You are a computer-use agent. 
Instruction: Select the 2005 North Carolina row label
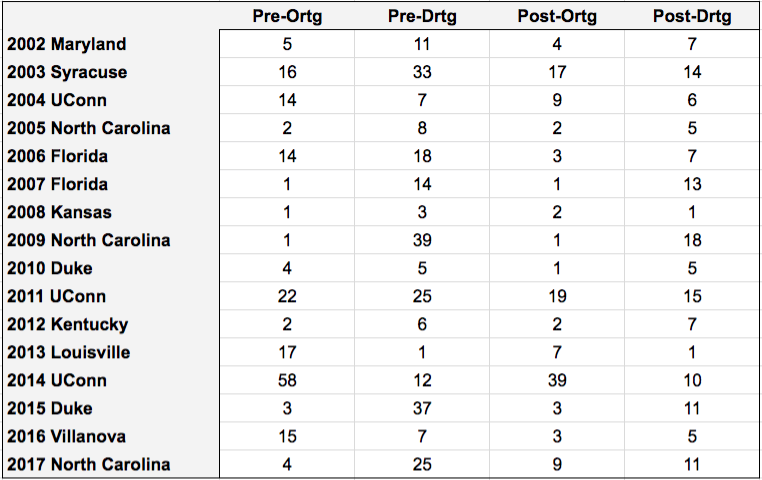pyautogui.click(x=88, y=128)
